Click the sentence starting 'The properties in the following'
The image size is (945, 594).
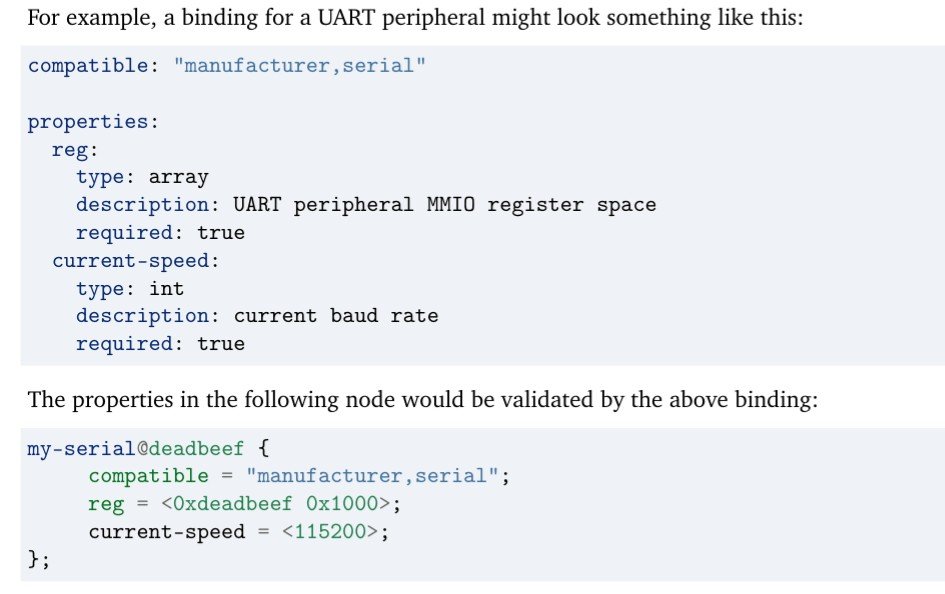(x=422, y=400)
